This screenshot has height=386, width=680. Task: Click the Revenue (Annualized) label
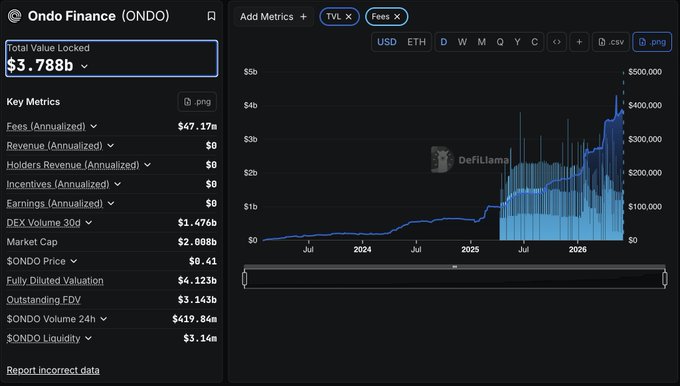55,146
